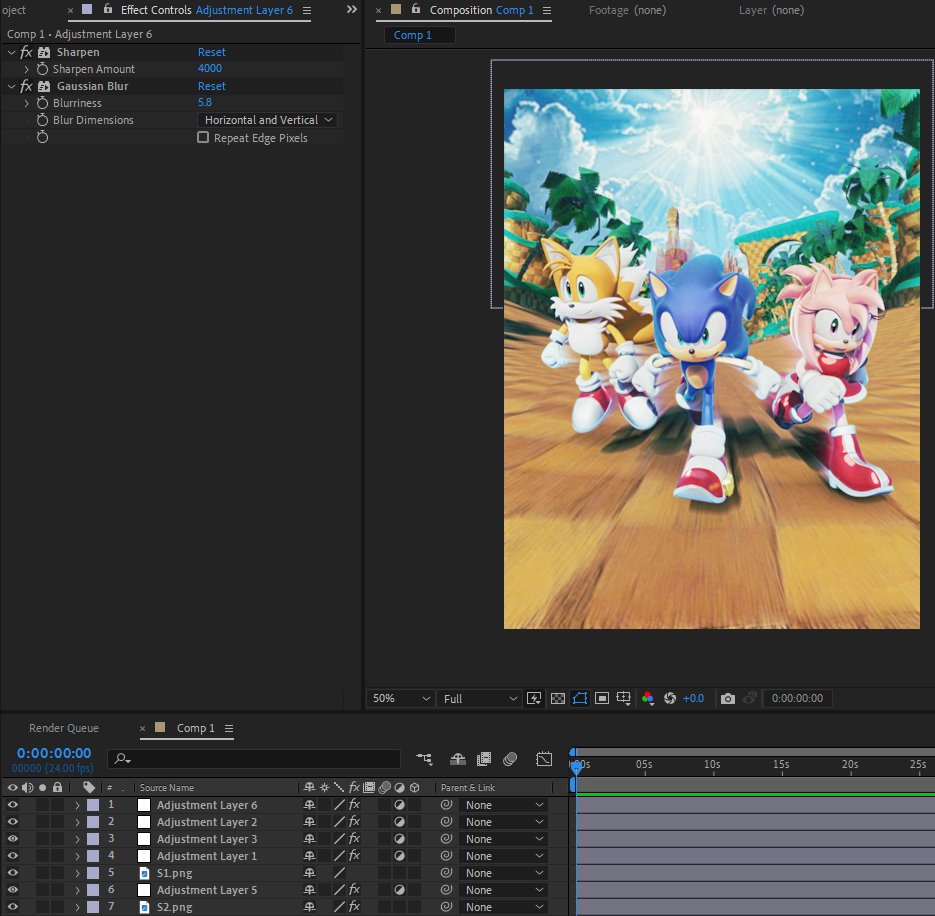
Task: Open grid and guide options icon
Action: point(624,698)
